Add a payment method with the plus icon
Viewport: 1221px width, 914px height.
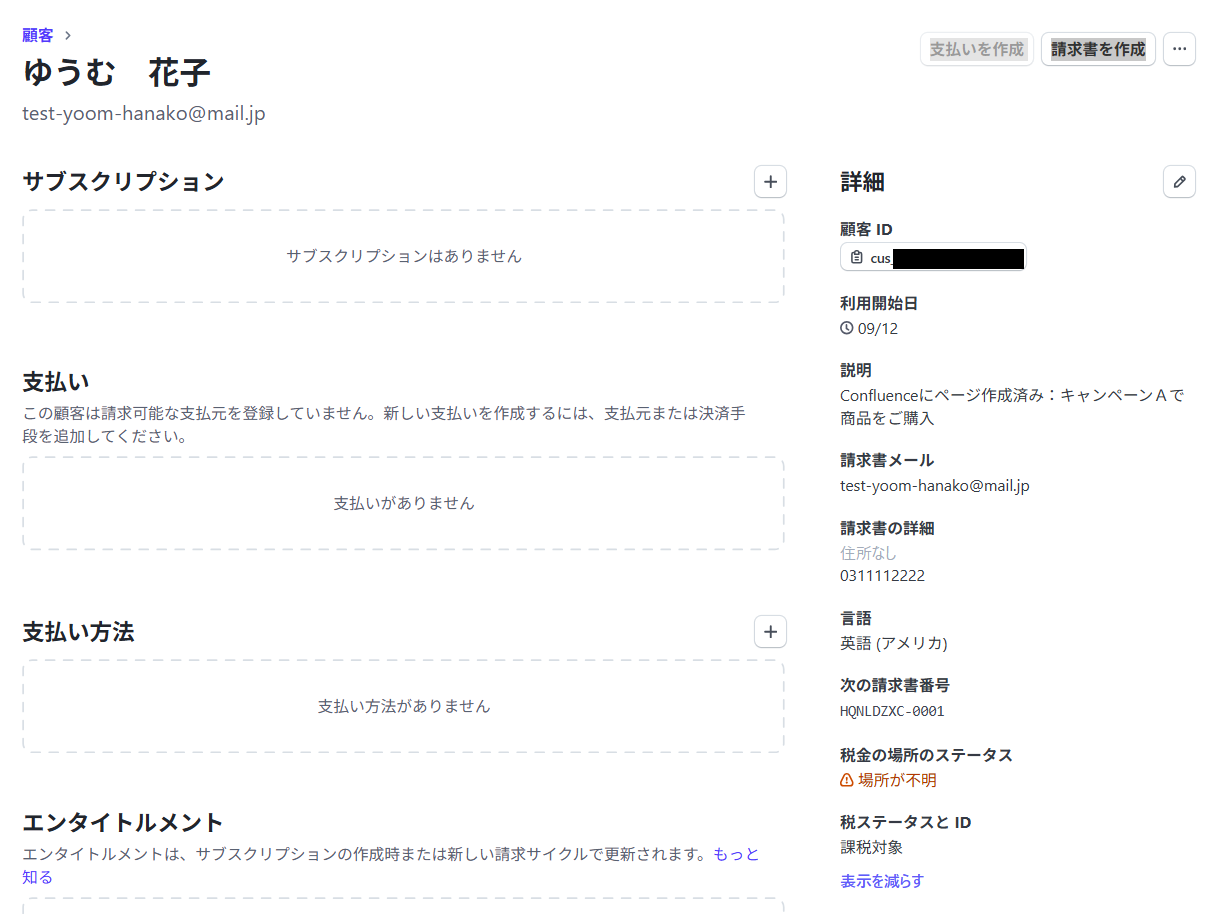[x=770, y=632]
